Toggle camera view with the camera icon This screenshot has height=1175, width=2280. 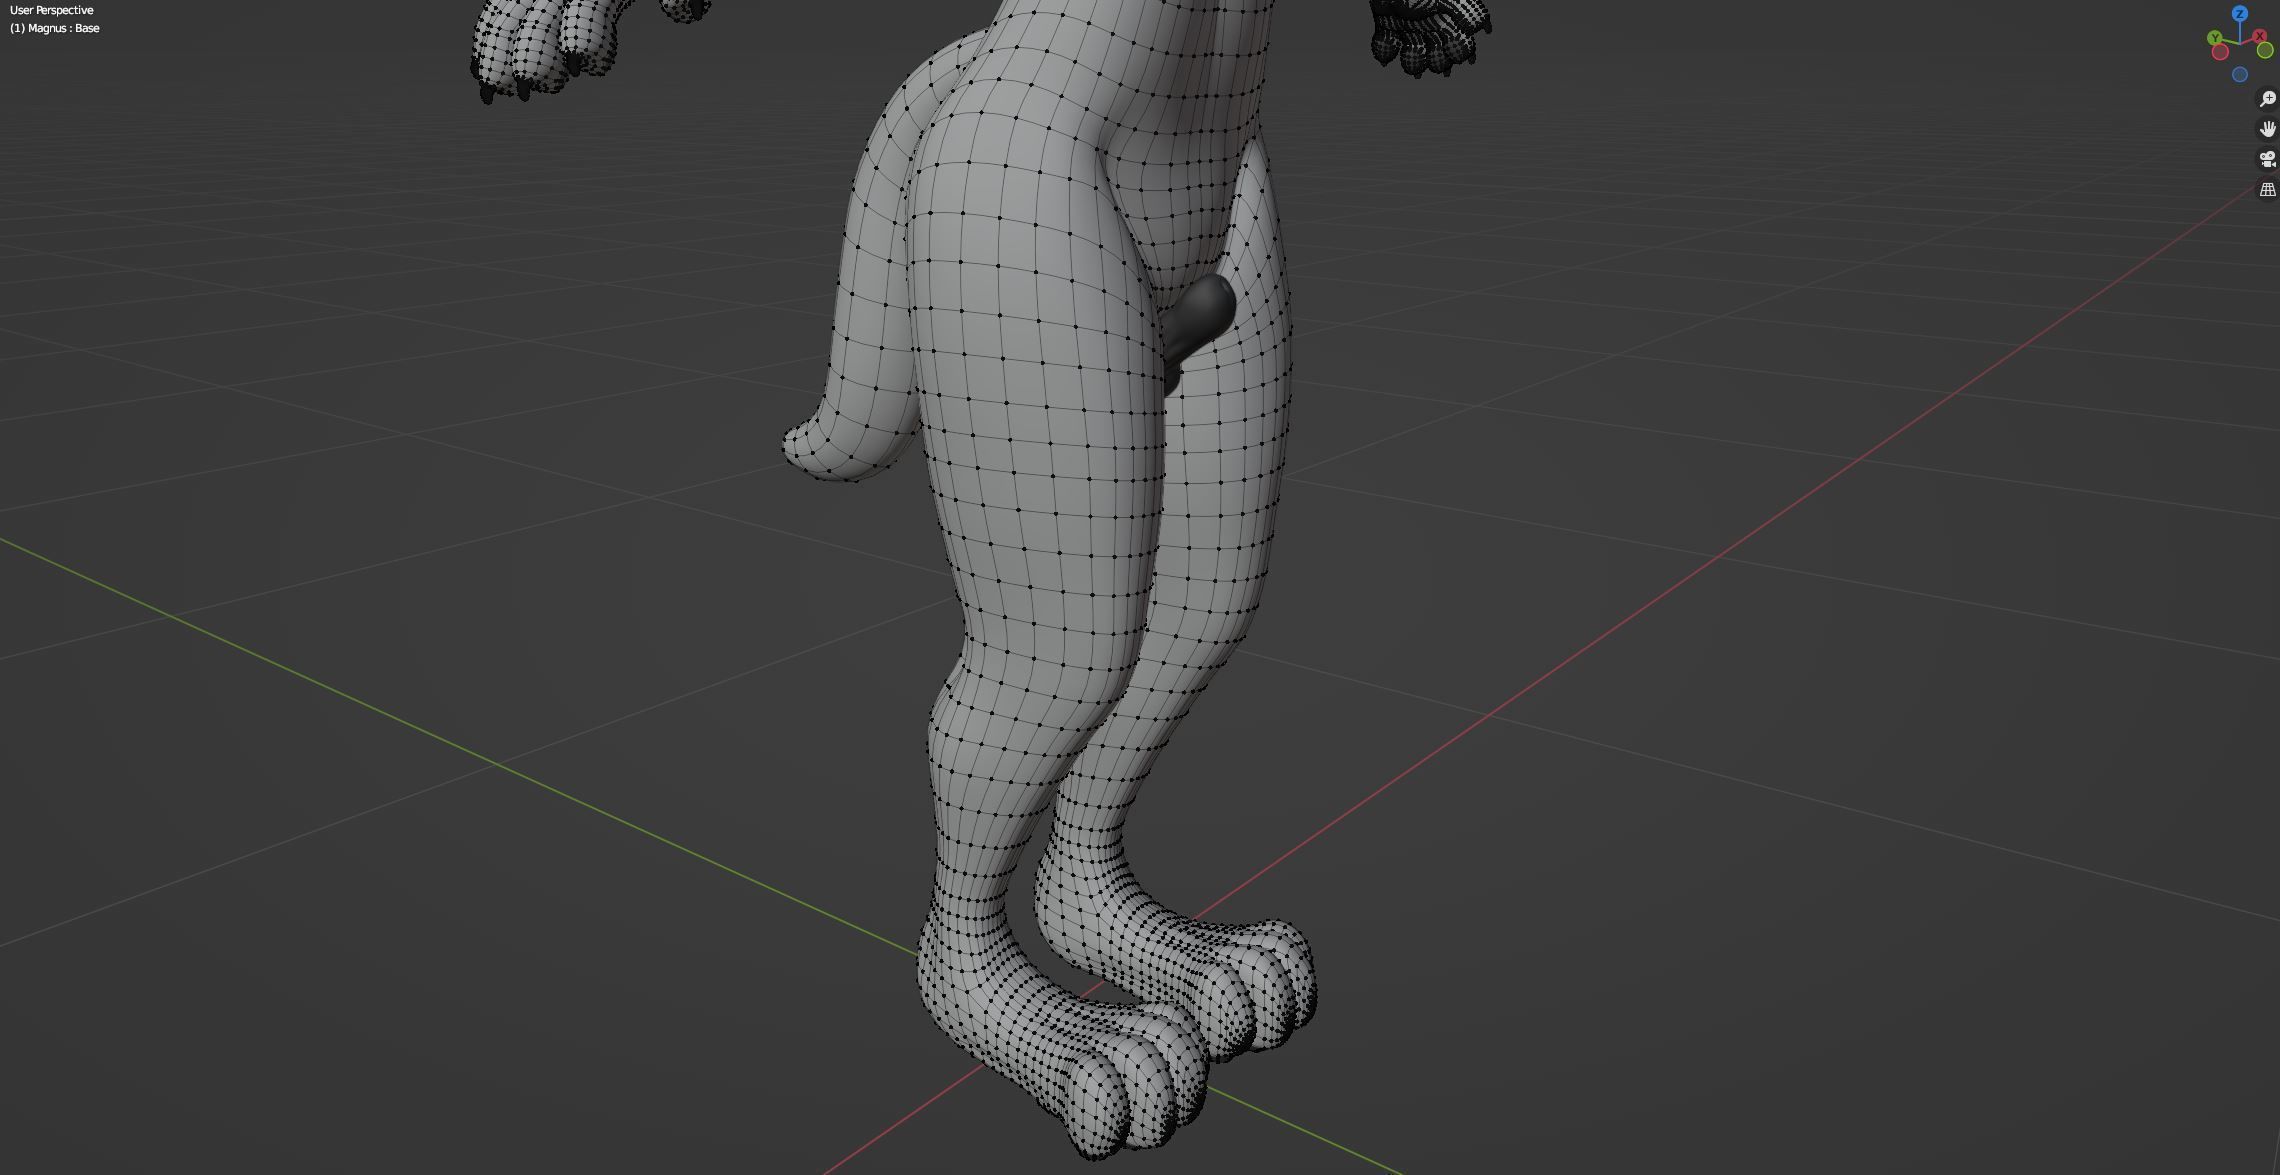tap(2267, 159)
